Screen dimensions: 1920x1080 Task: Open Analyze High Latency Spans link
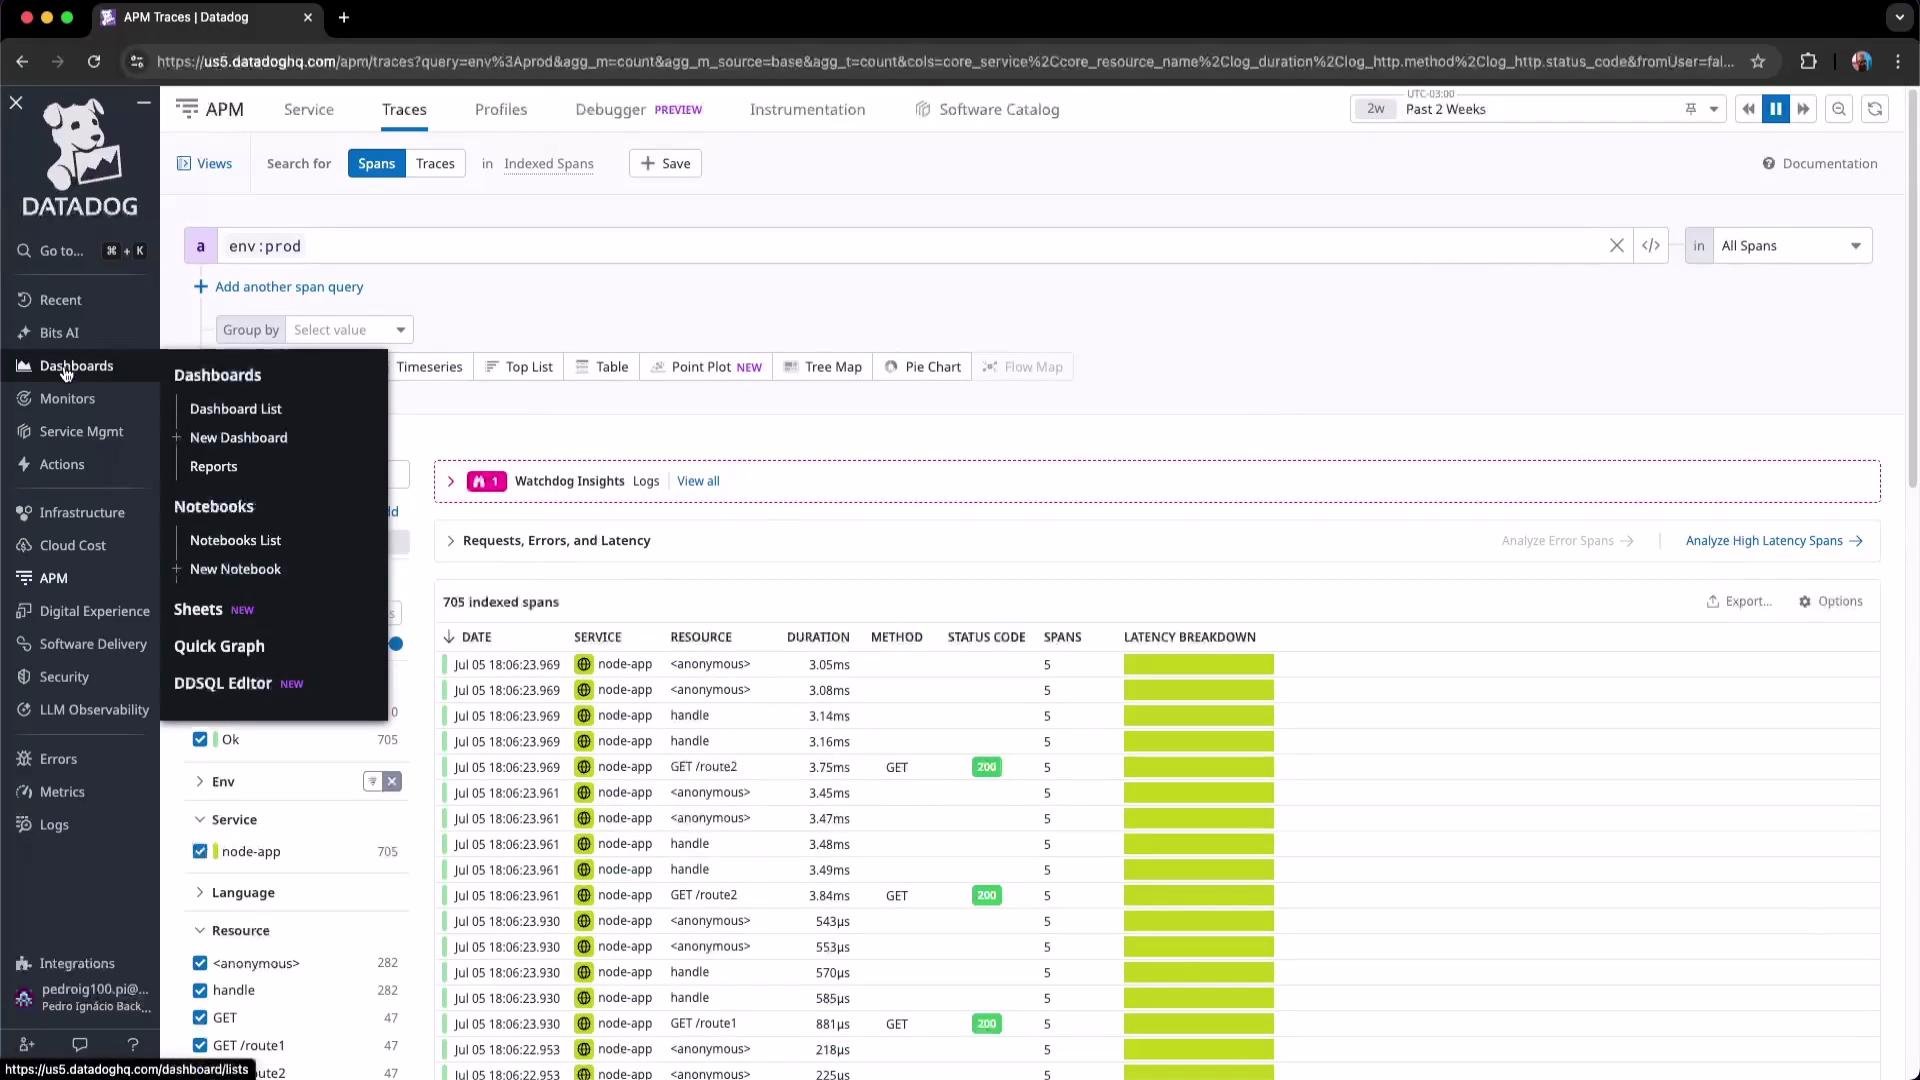pos(1774,541)
